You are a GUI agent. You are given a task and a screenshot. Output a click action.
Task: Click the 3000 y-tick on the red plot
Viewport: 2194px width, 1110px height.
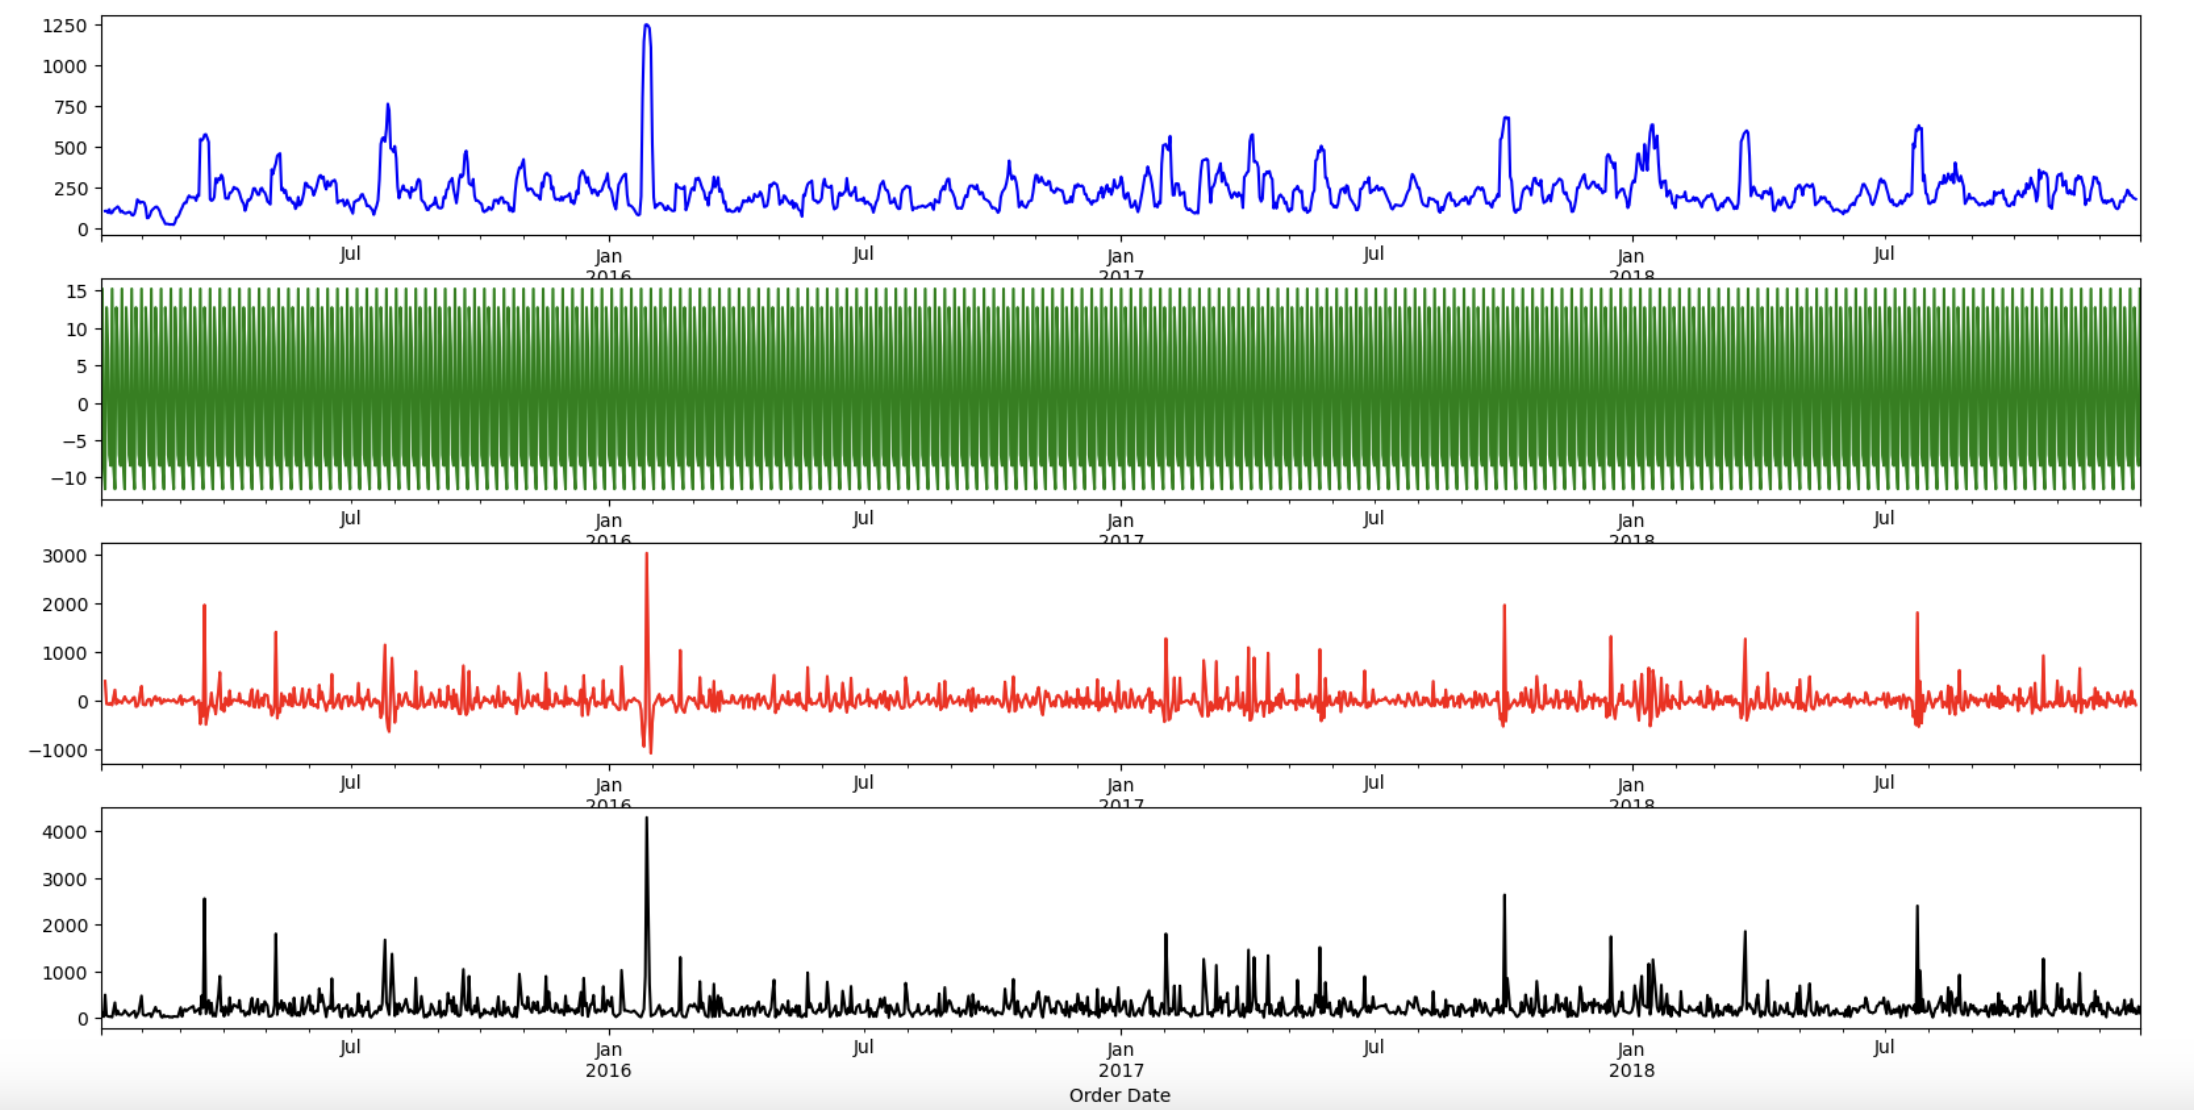(x=64, y=556)
